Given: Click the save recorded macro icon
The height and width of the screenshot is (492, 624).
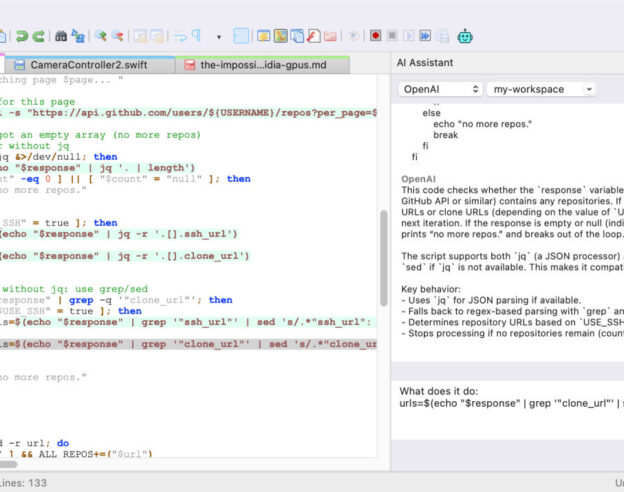Looking at the screenshot, I should [x=442, y=36].
